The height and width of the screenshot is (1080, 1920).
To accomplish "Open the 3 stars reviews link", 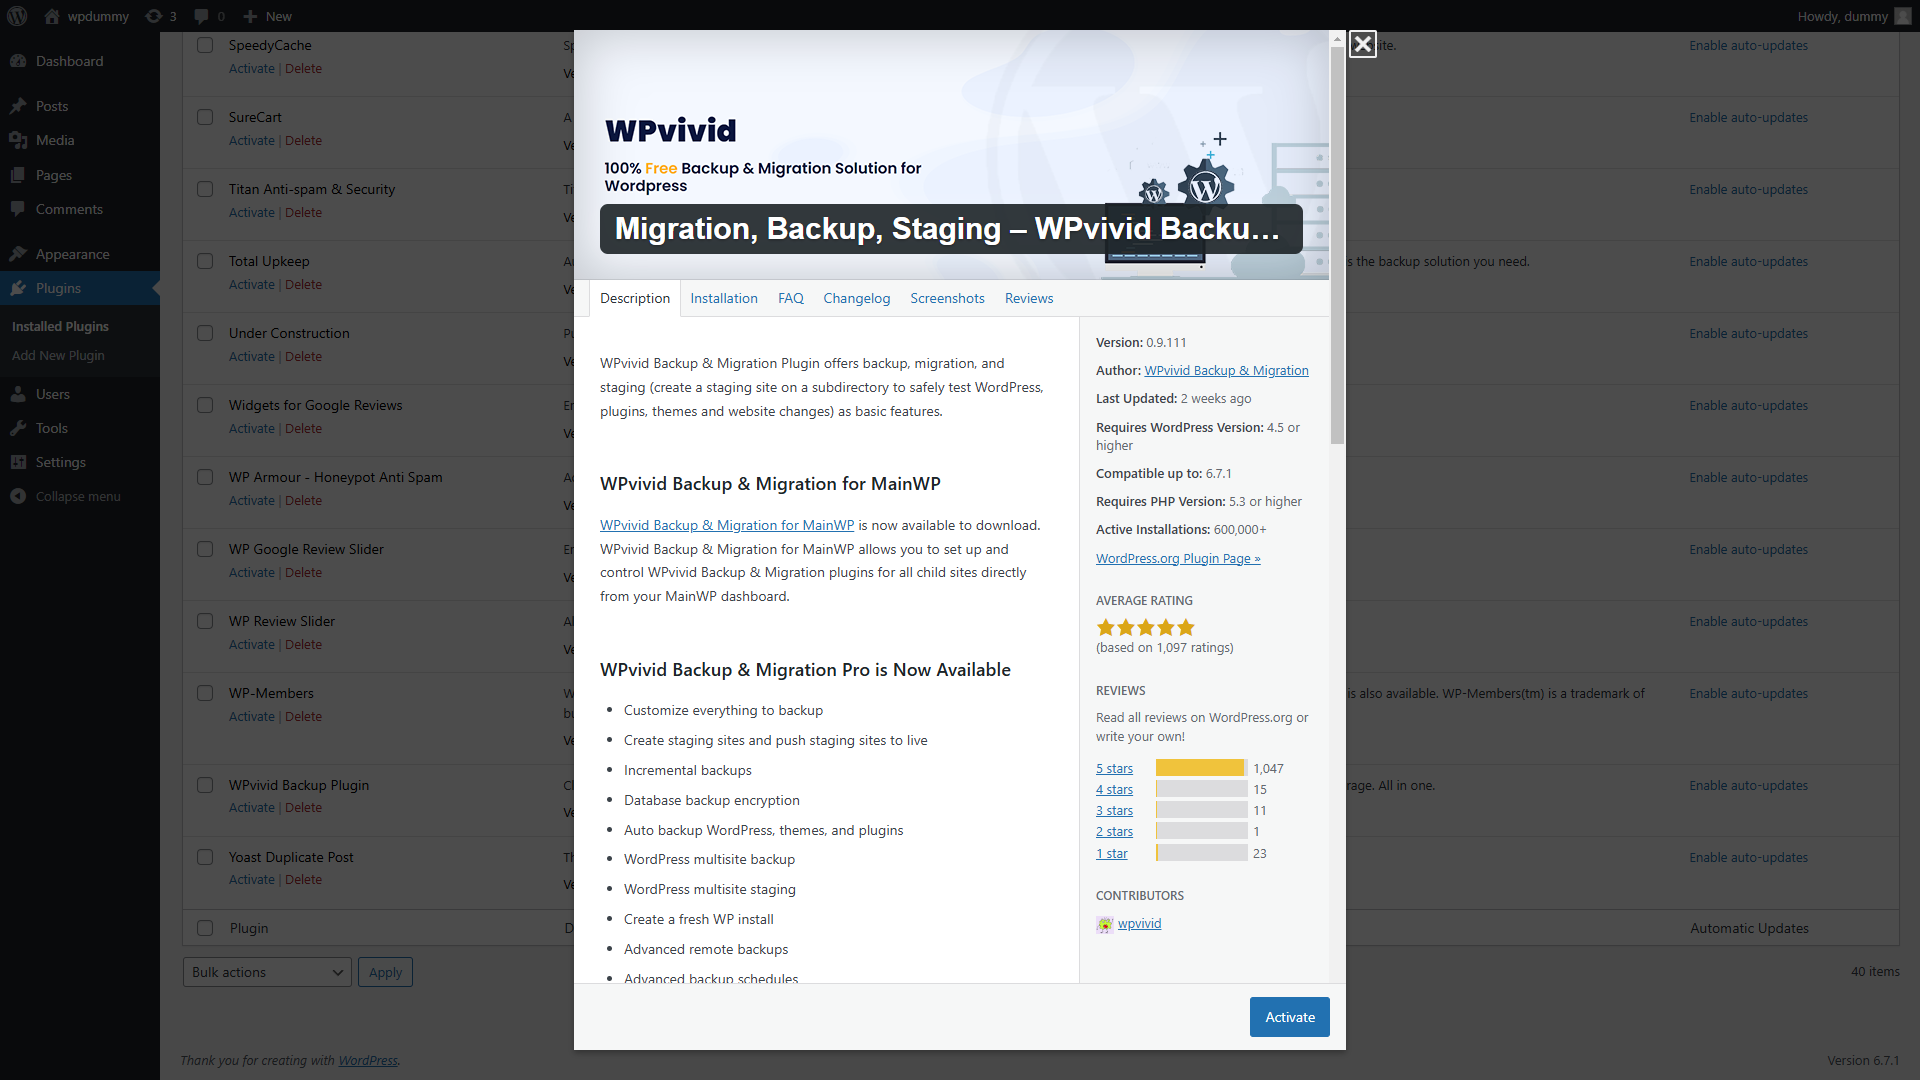I will point(1114,811).
